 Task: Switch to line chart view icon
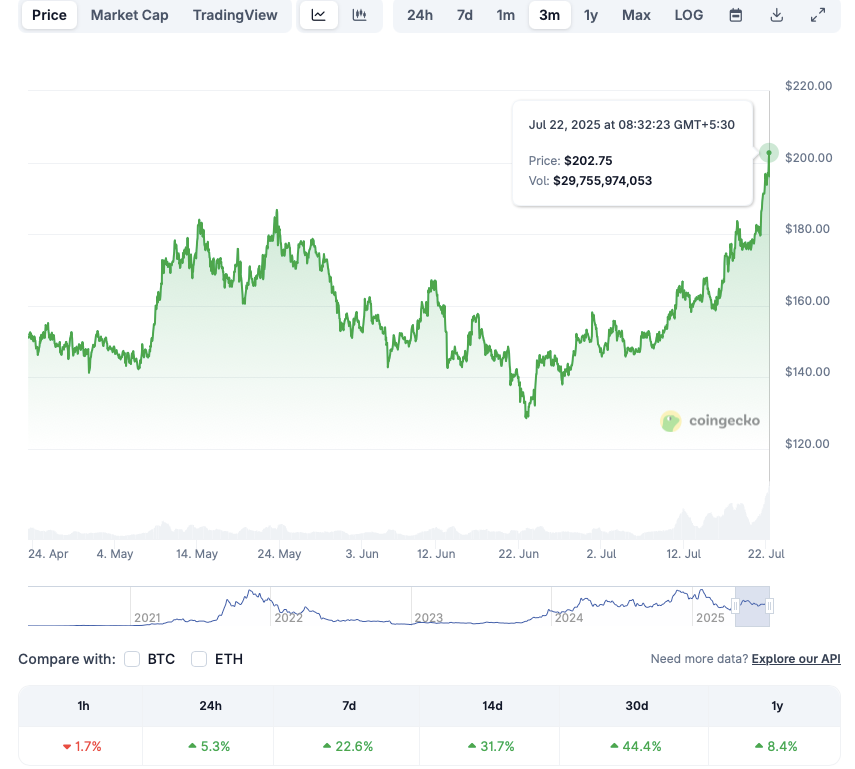point(318,15)
